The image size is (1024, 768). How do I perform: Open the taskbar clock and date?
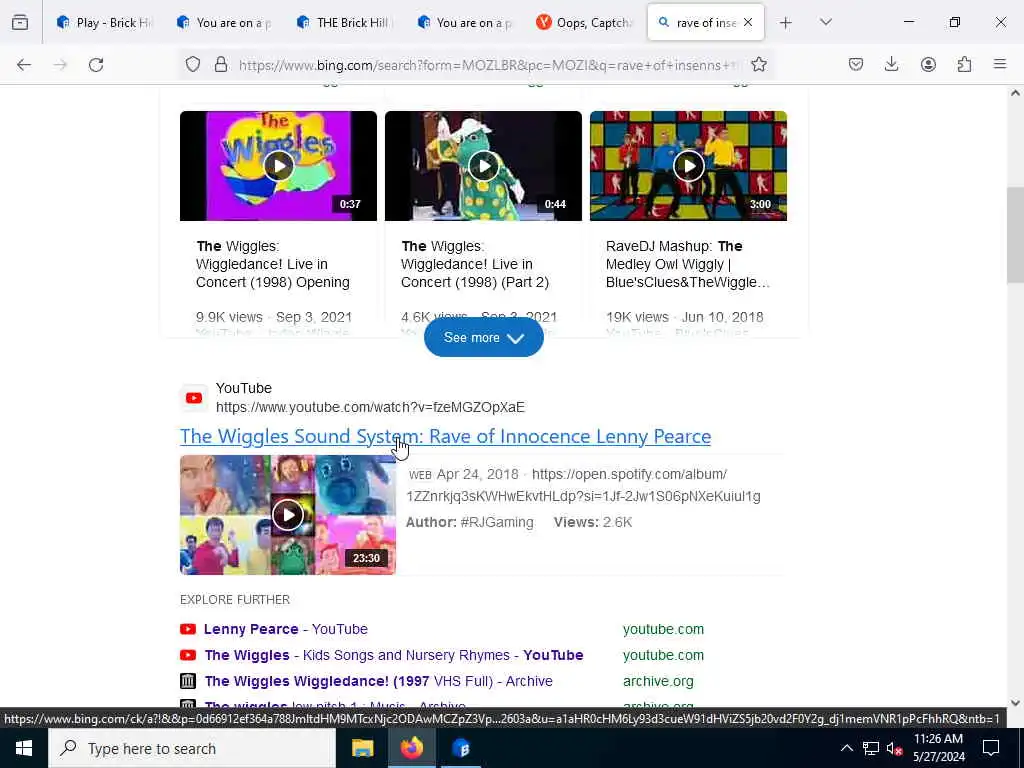pos(938,748)
